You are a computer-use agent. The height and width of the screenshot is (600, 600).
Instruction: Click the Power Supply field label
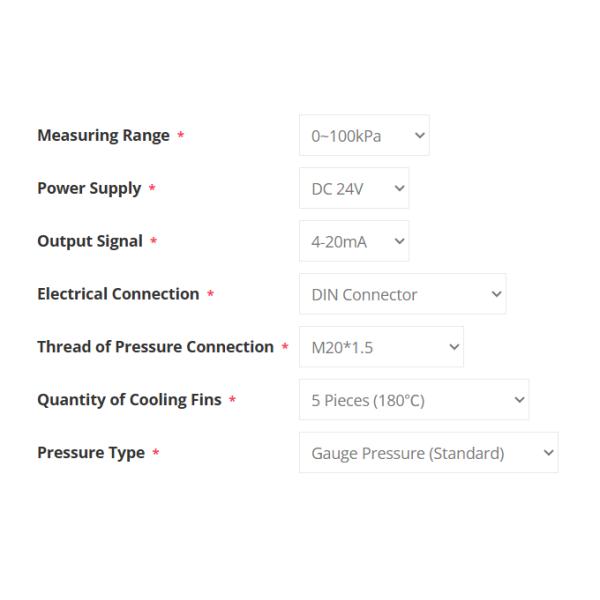click(x=89, y=189)
